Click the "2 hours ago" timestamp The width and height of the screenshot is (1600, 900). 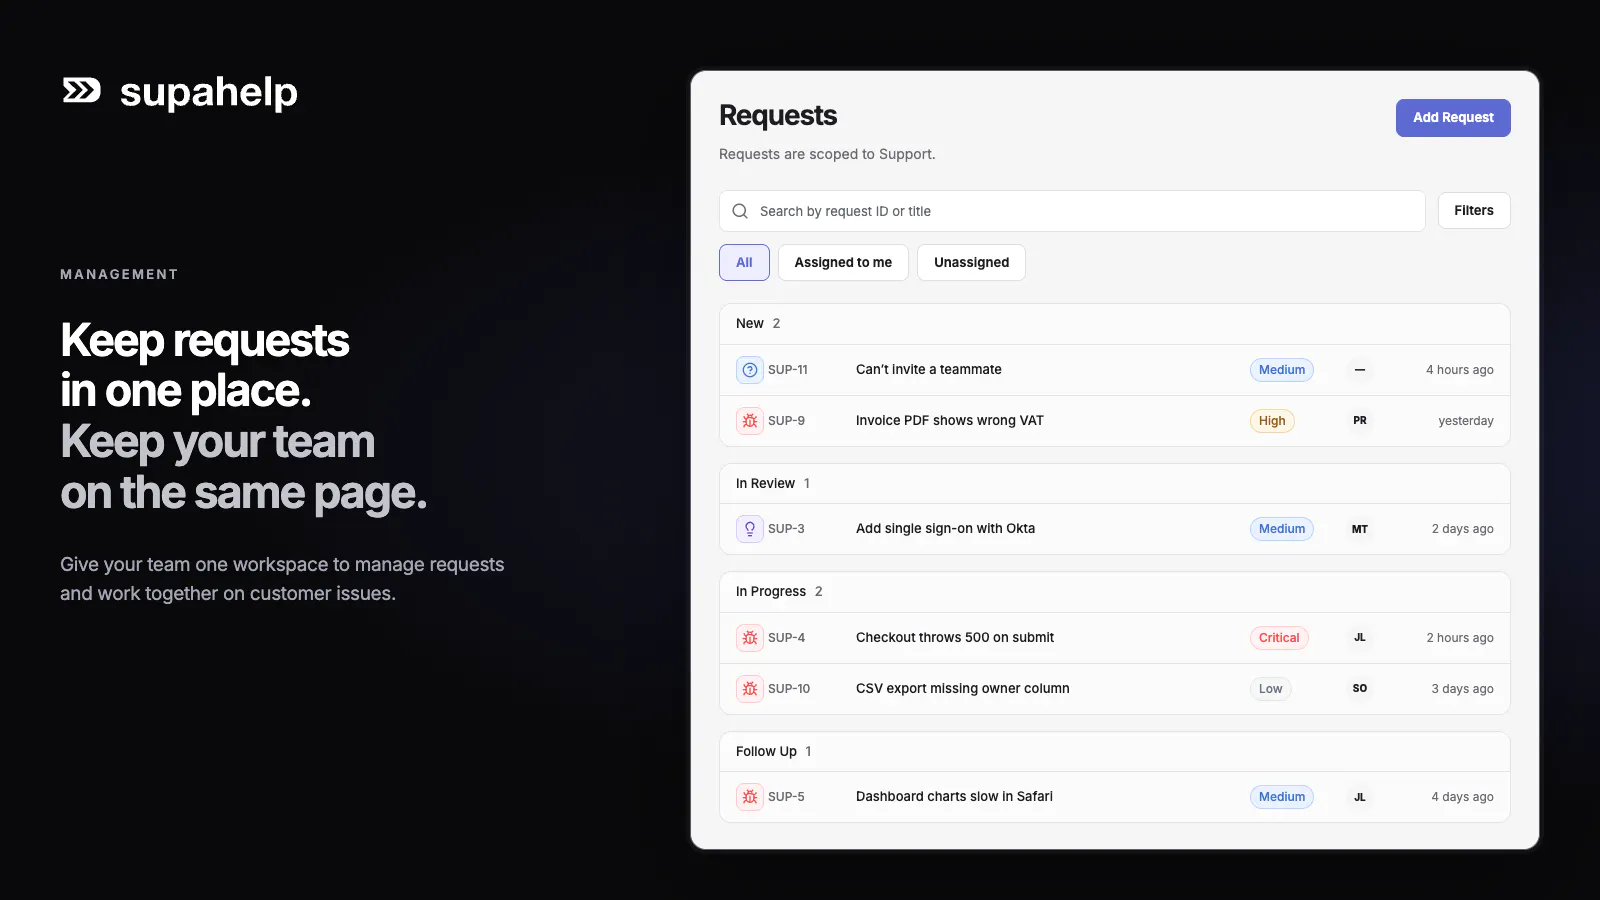point(1460,638)
